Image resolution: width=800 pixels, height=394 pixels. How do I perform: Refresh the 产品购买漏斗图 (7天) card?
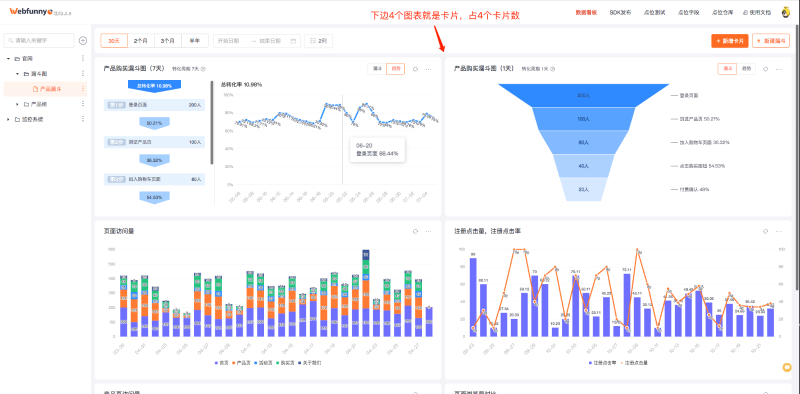pyautogui.click(x=415, y=69)
